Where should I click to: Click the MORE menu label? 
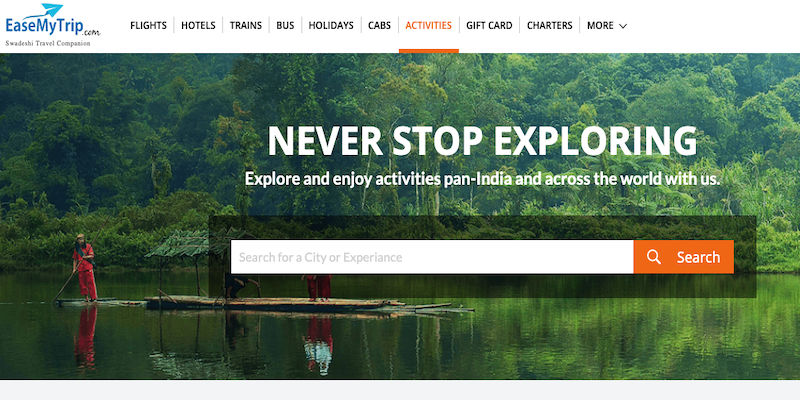(x=600, y=26)
